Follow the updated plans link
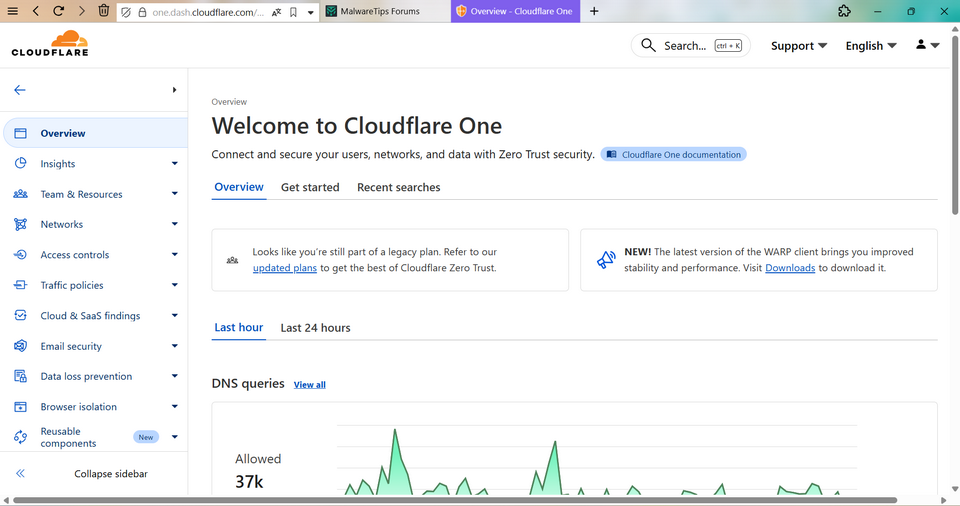960x506 pixels. (x=285, y=268)
